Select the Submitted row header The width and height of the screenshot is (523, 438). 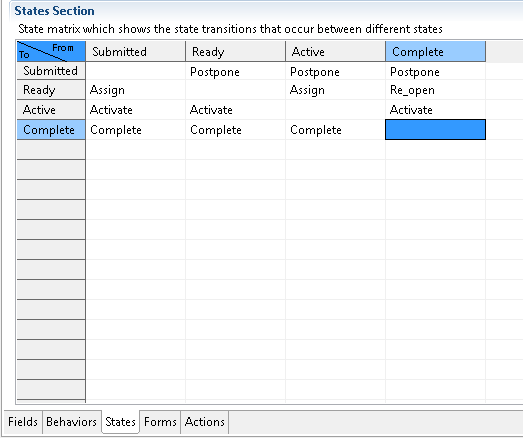click(x=51, y=71)
